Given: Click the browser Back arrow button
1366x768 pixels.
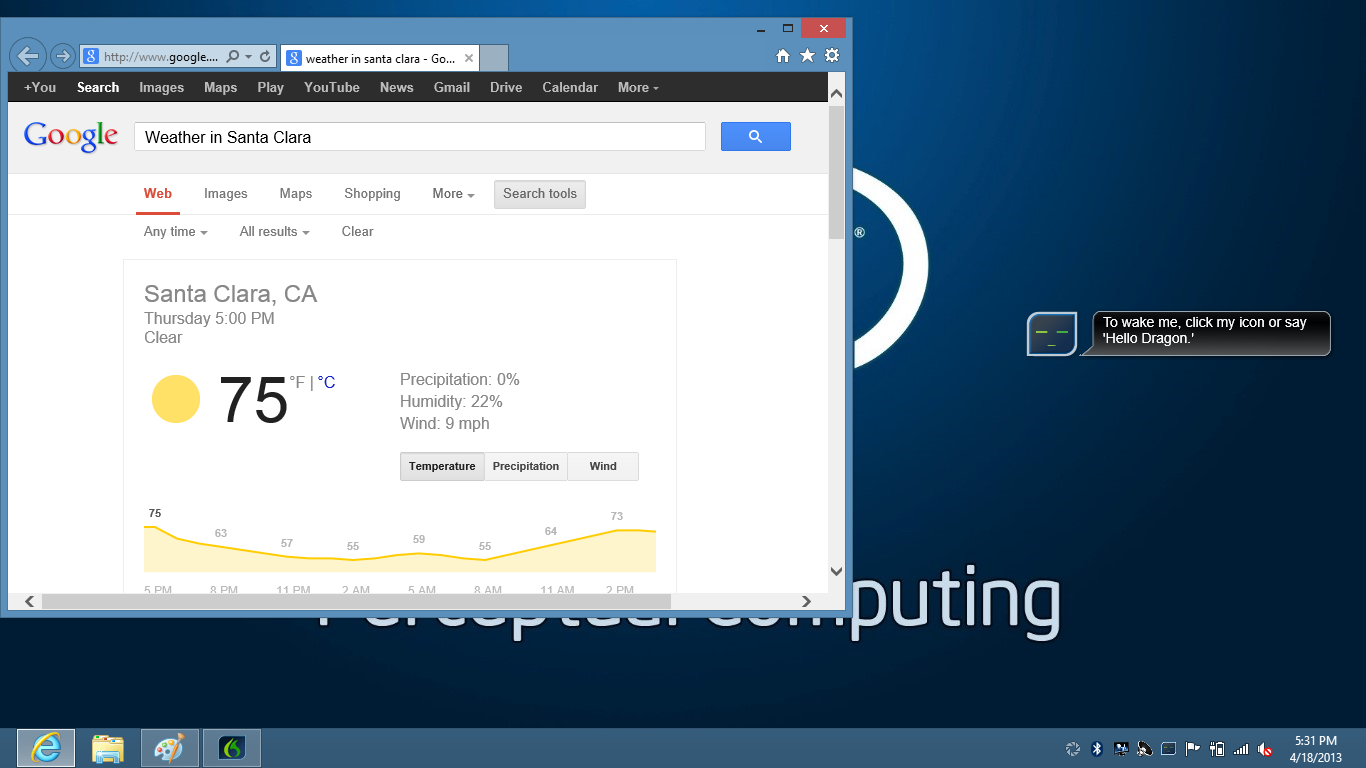Looking at the screenshot, I should (29, 56).
